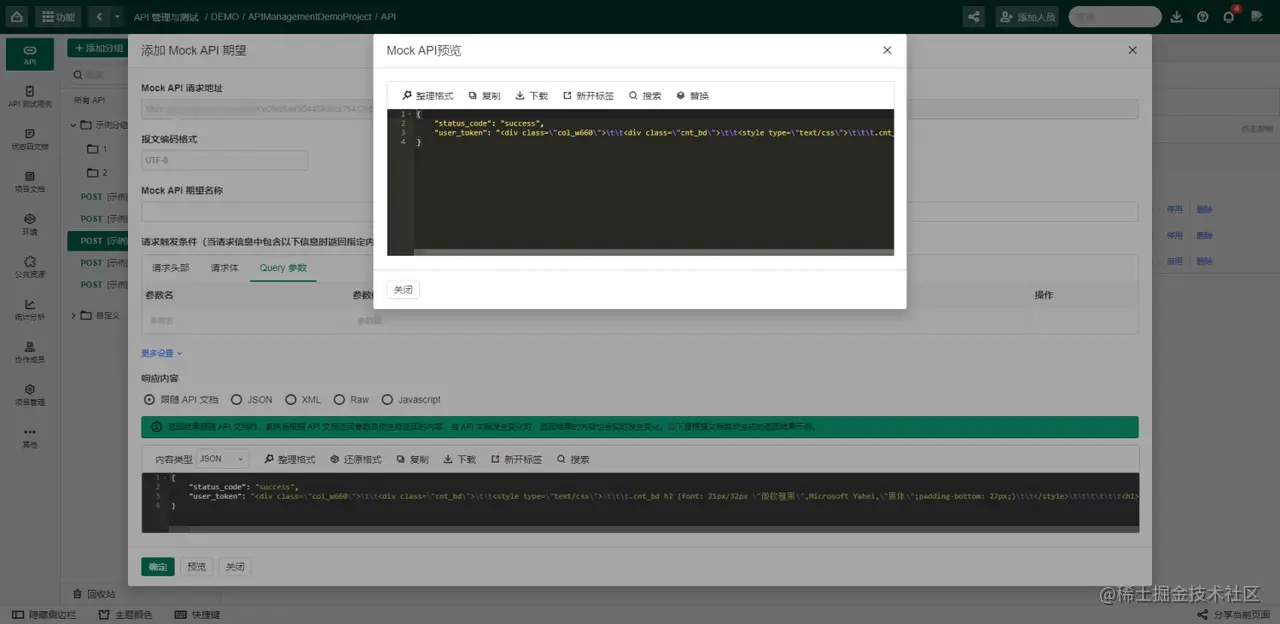1280x624 pixels.
Task: Click 搜索 in the preview dialog toolbar
Action: click(x=645, y=96)
